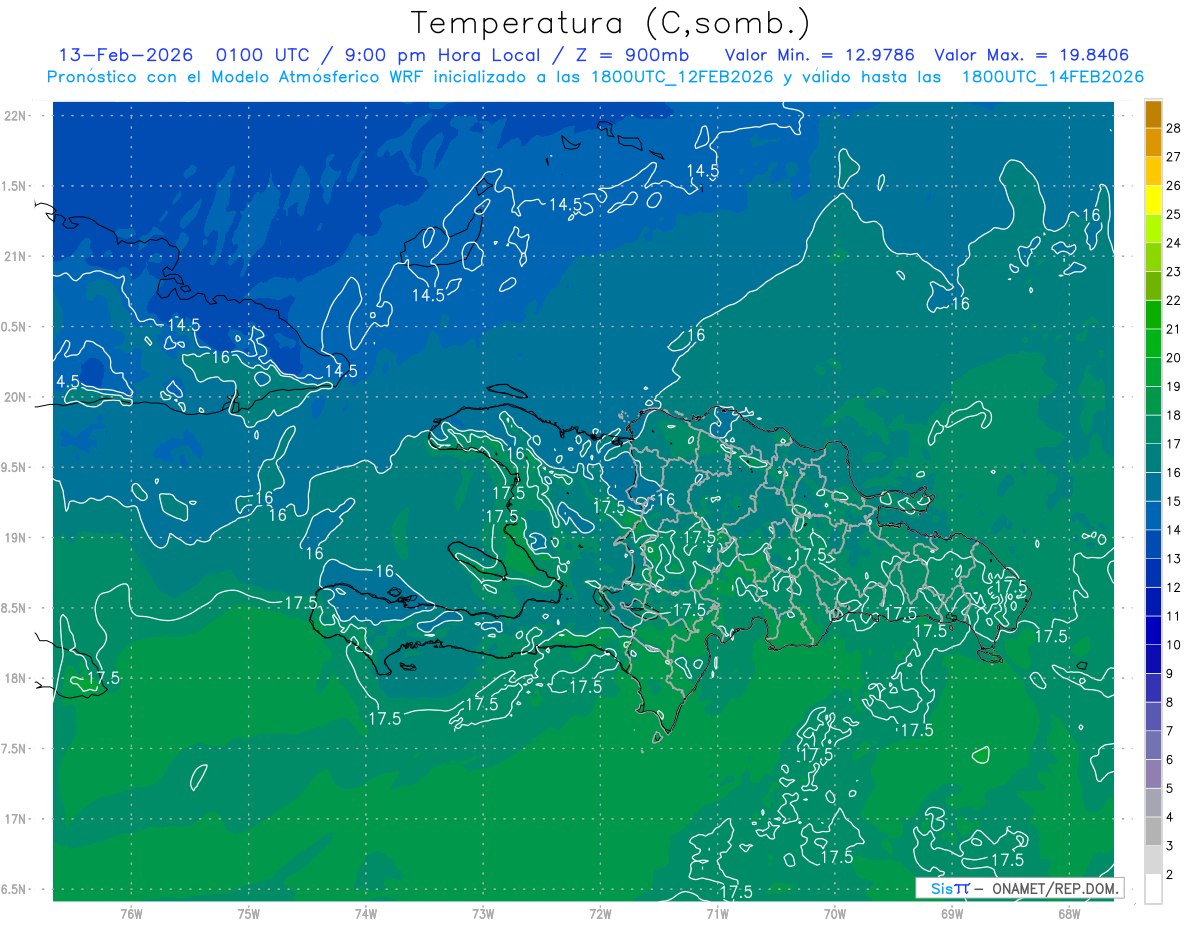Click the 76W longitude axis label
1200x927 pixels.
(x=131, y=913)
